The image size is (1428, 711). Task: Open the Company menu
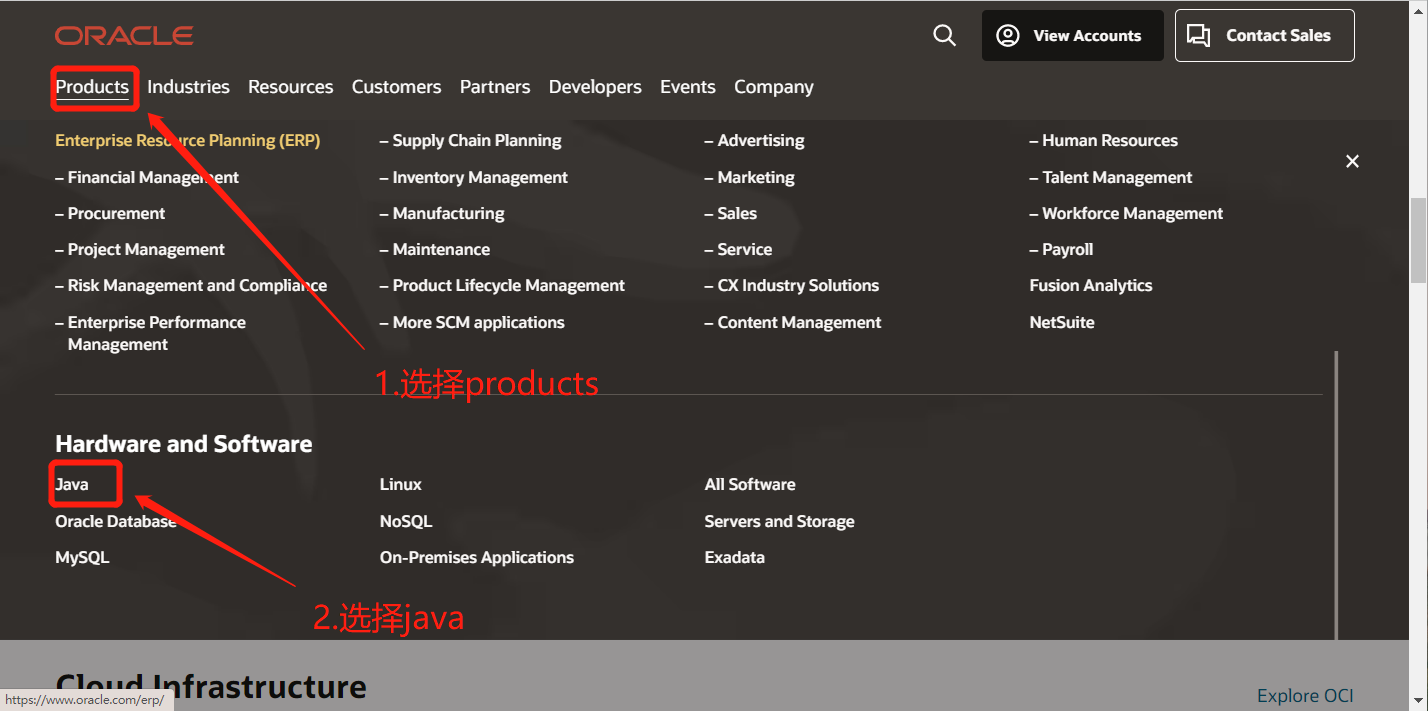tap(773, 87)
